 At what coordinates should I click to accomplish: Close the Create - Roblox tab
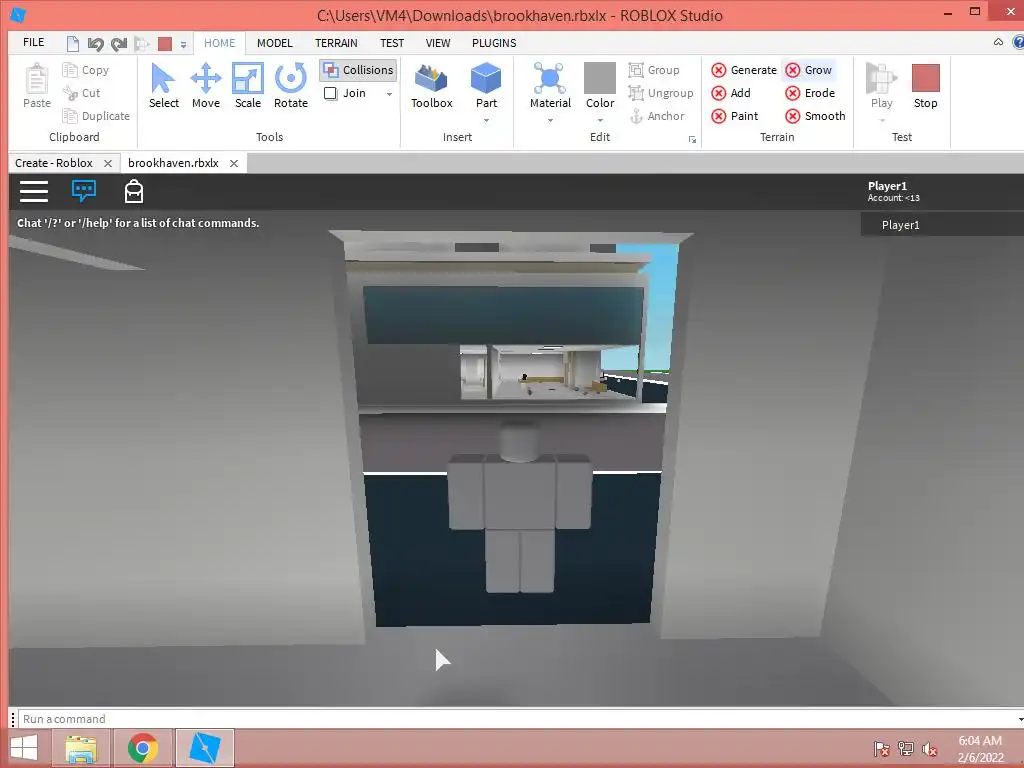pos(108,163)
